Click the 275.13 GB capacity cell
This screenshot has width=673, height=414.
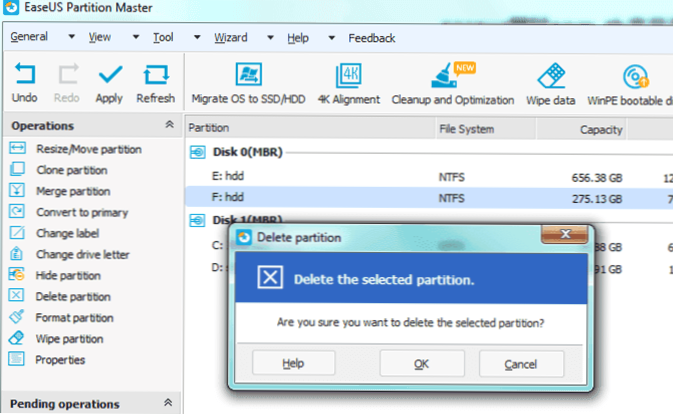tap(597, 199)
